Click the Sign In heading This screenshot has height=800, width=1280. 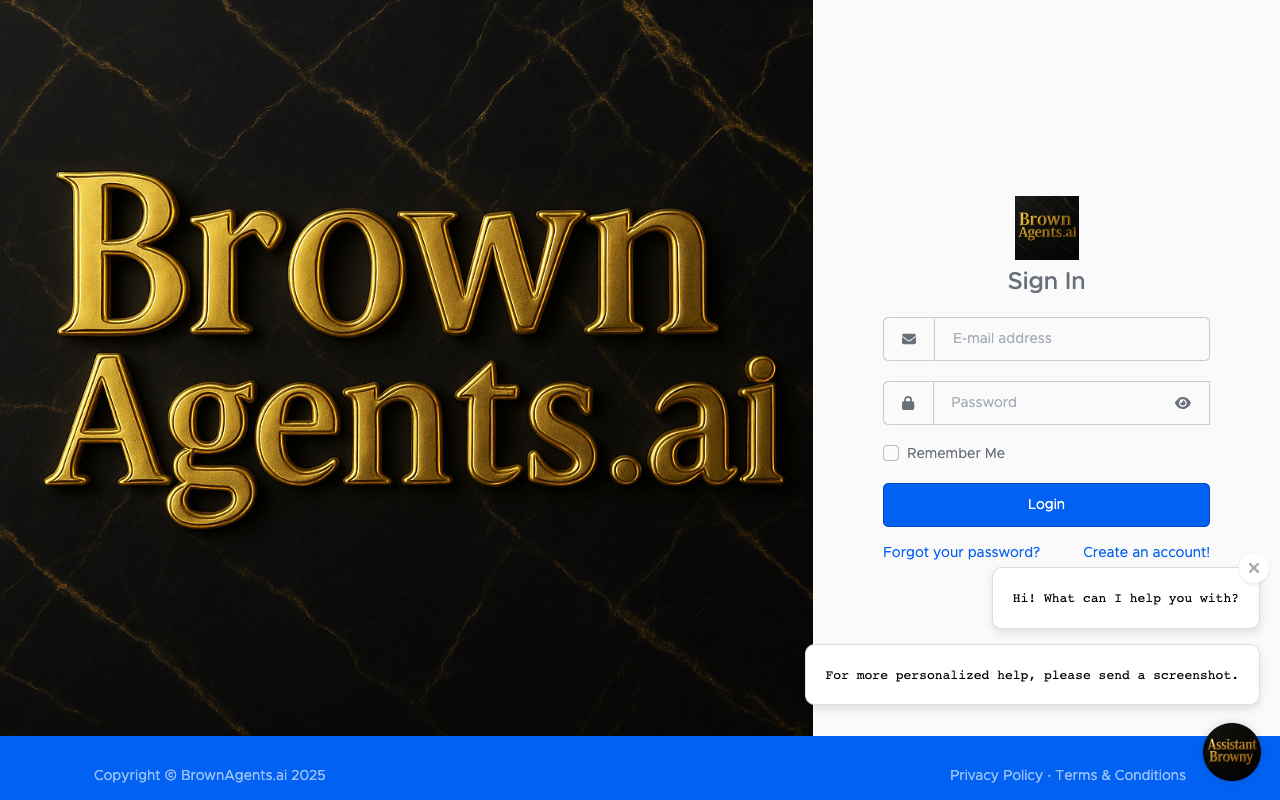(1046, 281)
